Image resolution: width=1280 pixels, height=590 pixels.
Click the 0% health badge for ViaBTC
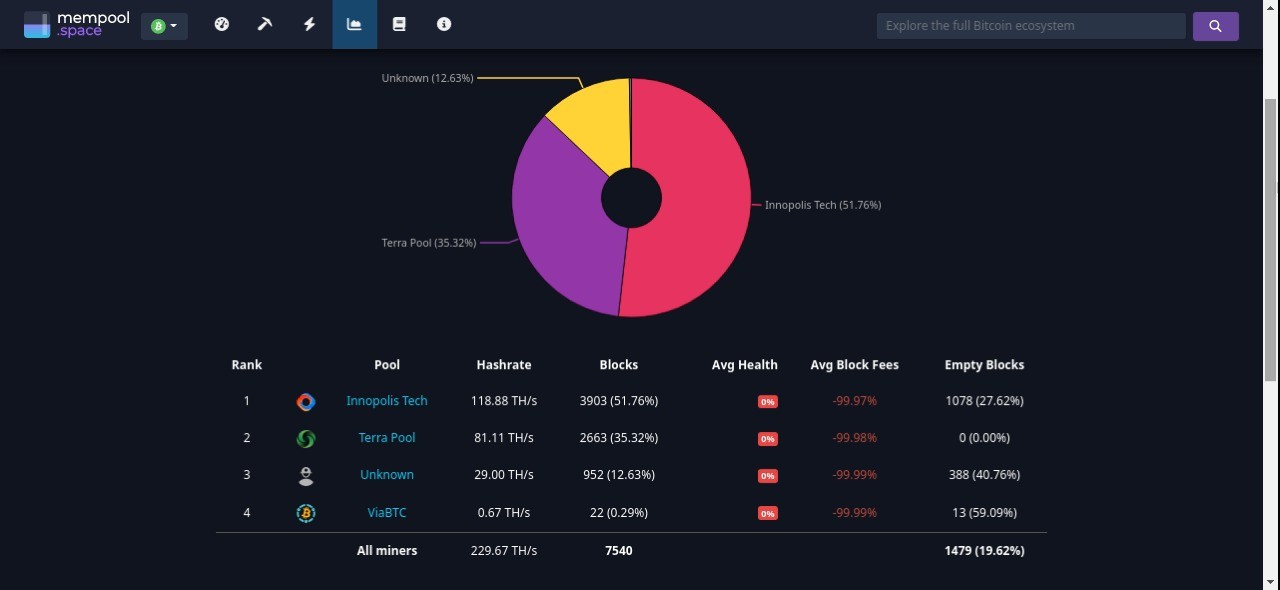[768, 514]
